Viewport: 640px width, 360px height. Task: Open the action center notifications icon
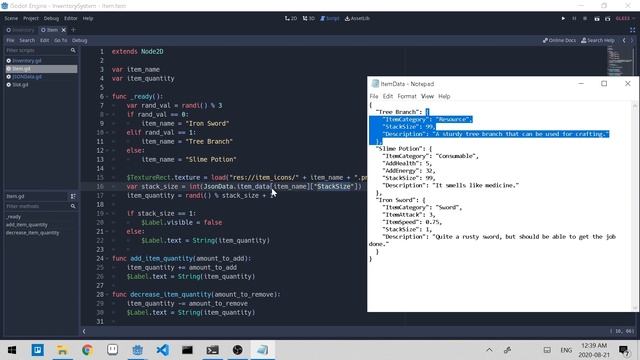coord(624,350)
